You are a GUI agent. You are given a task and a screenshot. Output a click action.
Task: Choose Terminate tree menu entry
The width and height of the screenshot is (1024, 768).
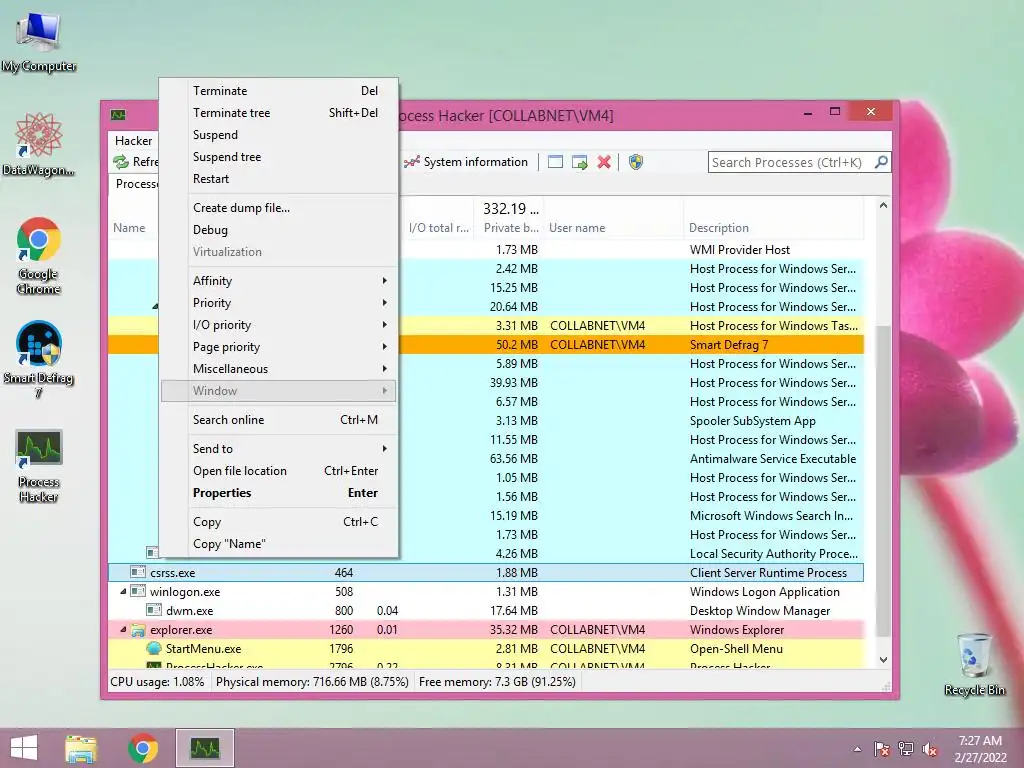click(x=278, y=113)
